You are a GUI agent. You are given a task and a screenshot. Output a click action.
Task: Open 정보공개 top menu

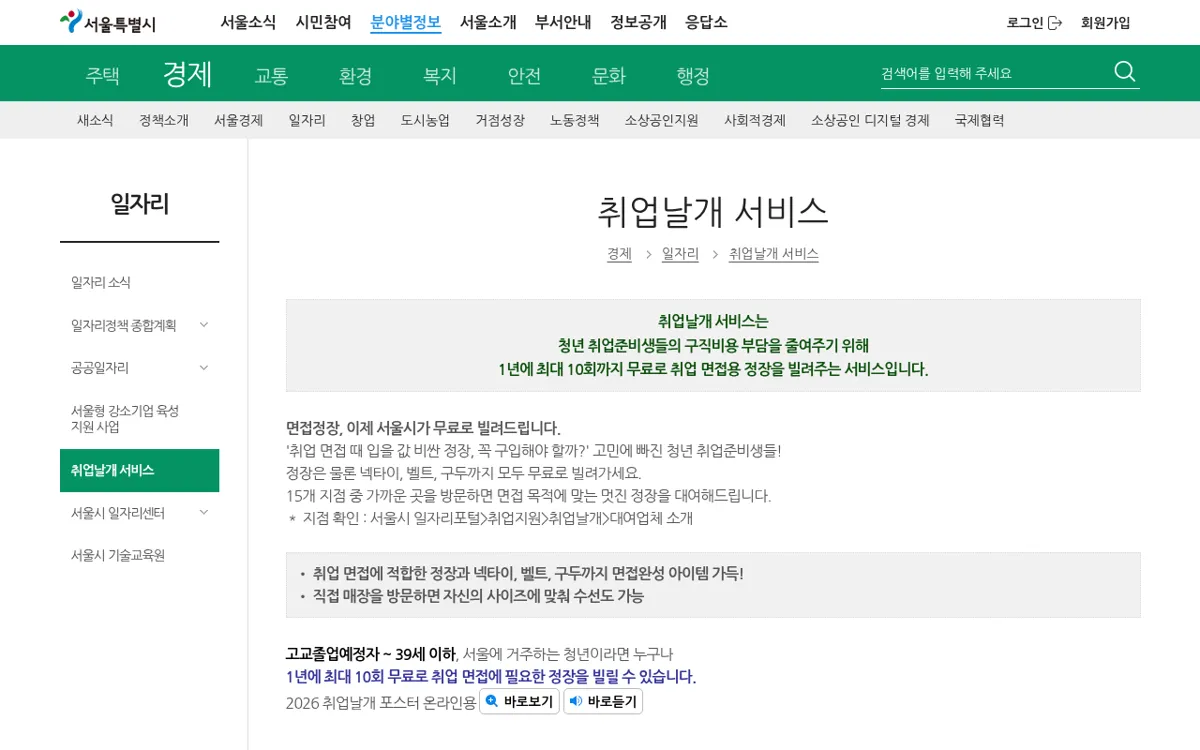coord(638,22)
